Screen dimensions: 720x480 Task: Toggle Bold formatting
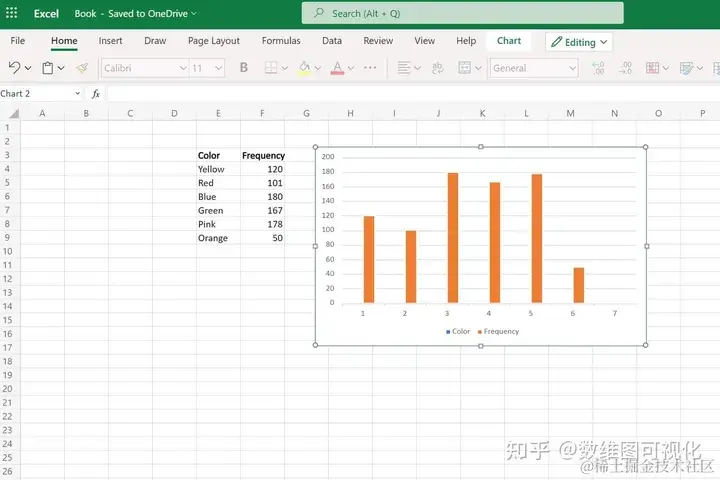[x=244, y=68]
